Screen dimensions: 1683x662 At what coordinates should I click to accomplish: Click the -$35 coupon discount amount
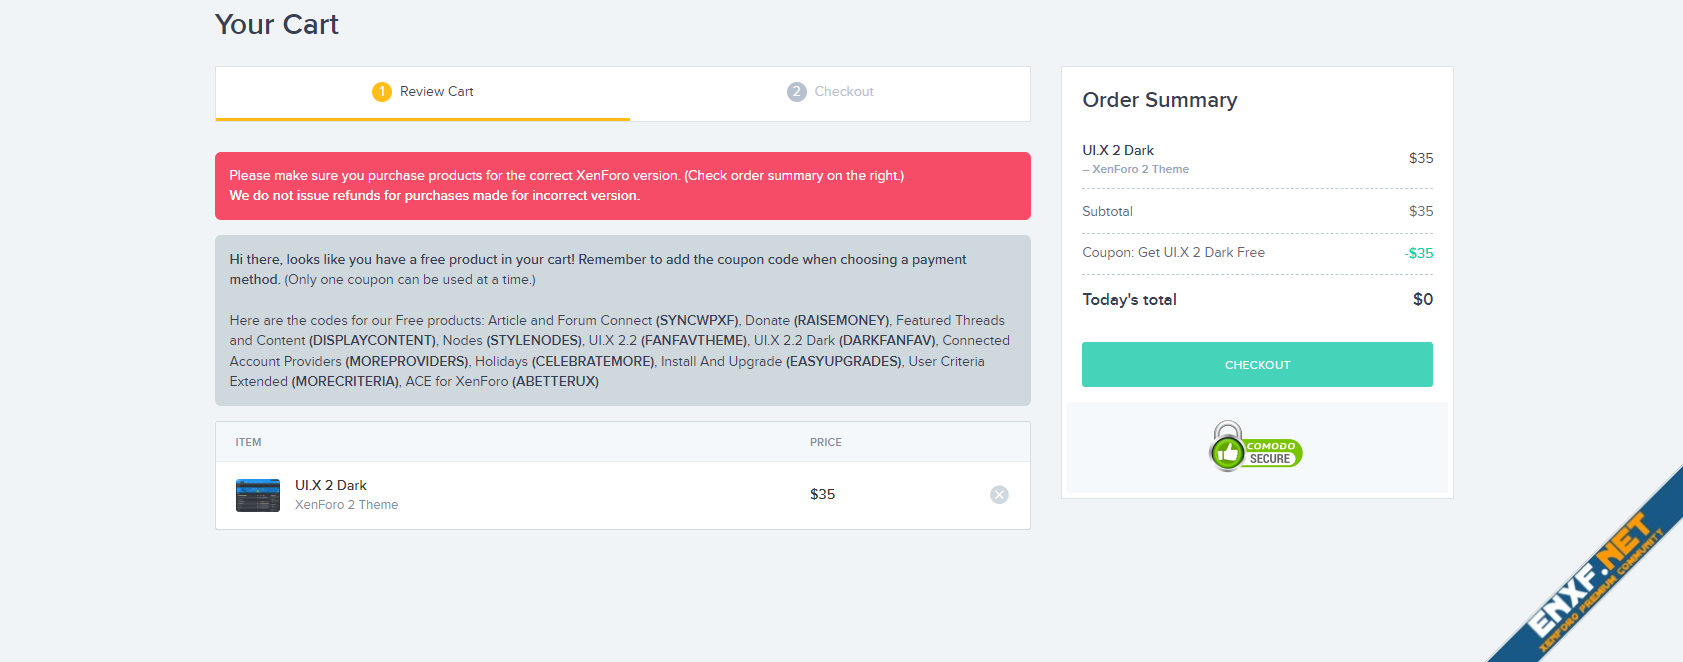click(1418, 253)
